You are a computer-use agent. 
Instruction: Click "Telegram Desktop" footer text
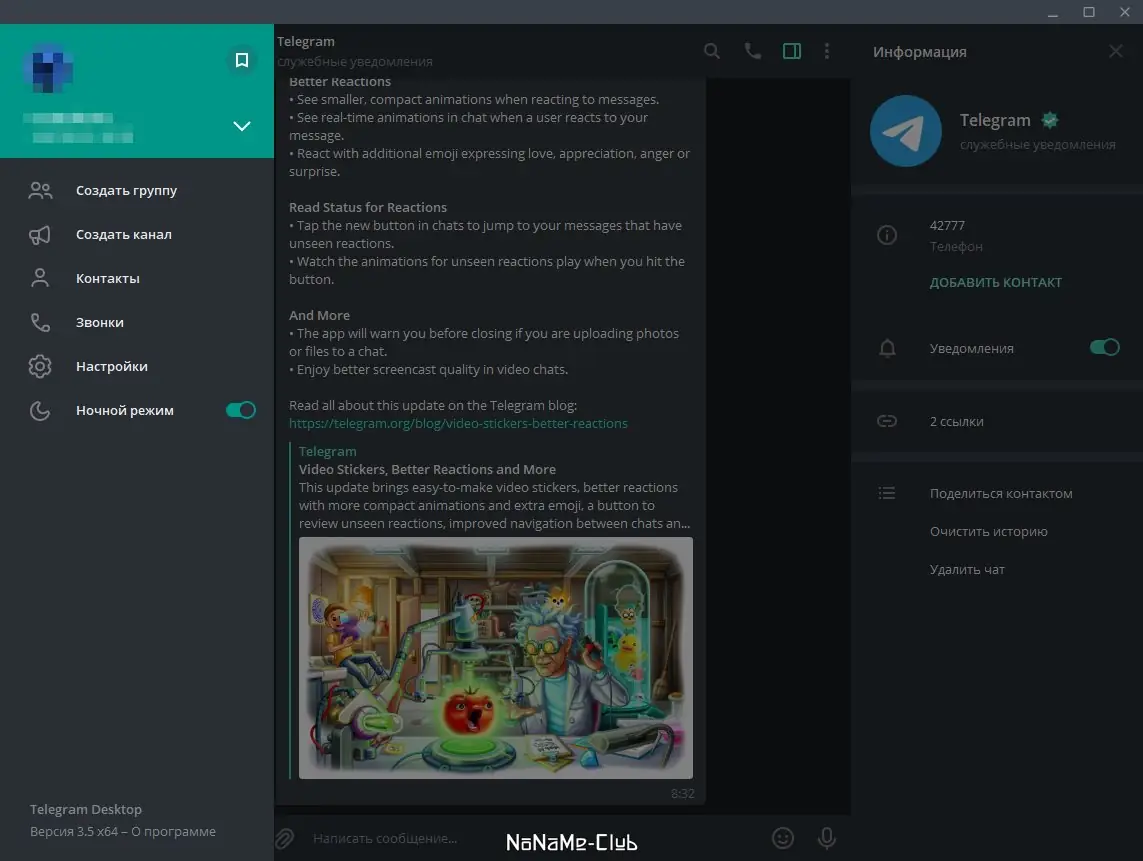coord(86,809)
